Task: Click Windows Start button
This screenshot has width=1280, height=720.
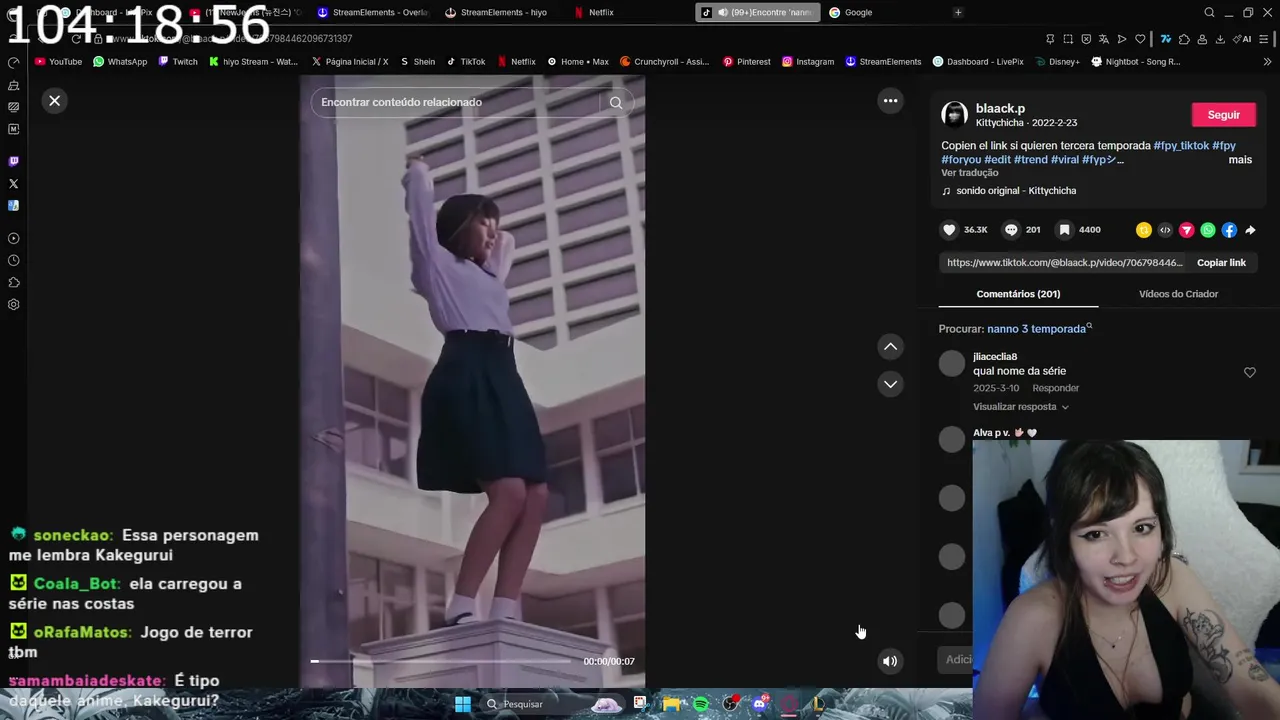Action: coord(462,704)
